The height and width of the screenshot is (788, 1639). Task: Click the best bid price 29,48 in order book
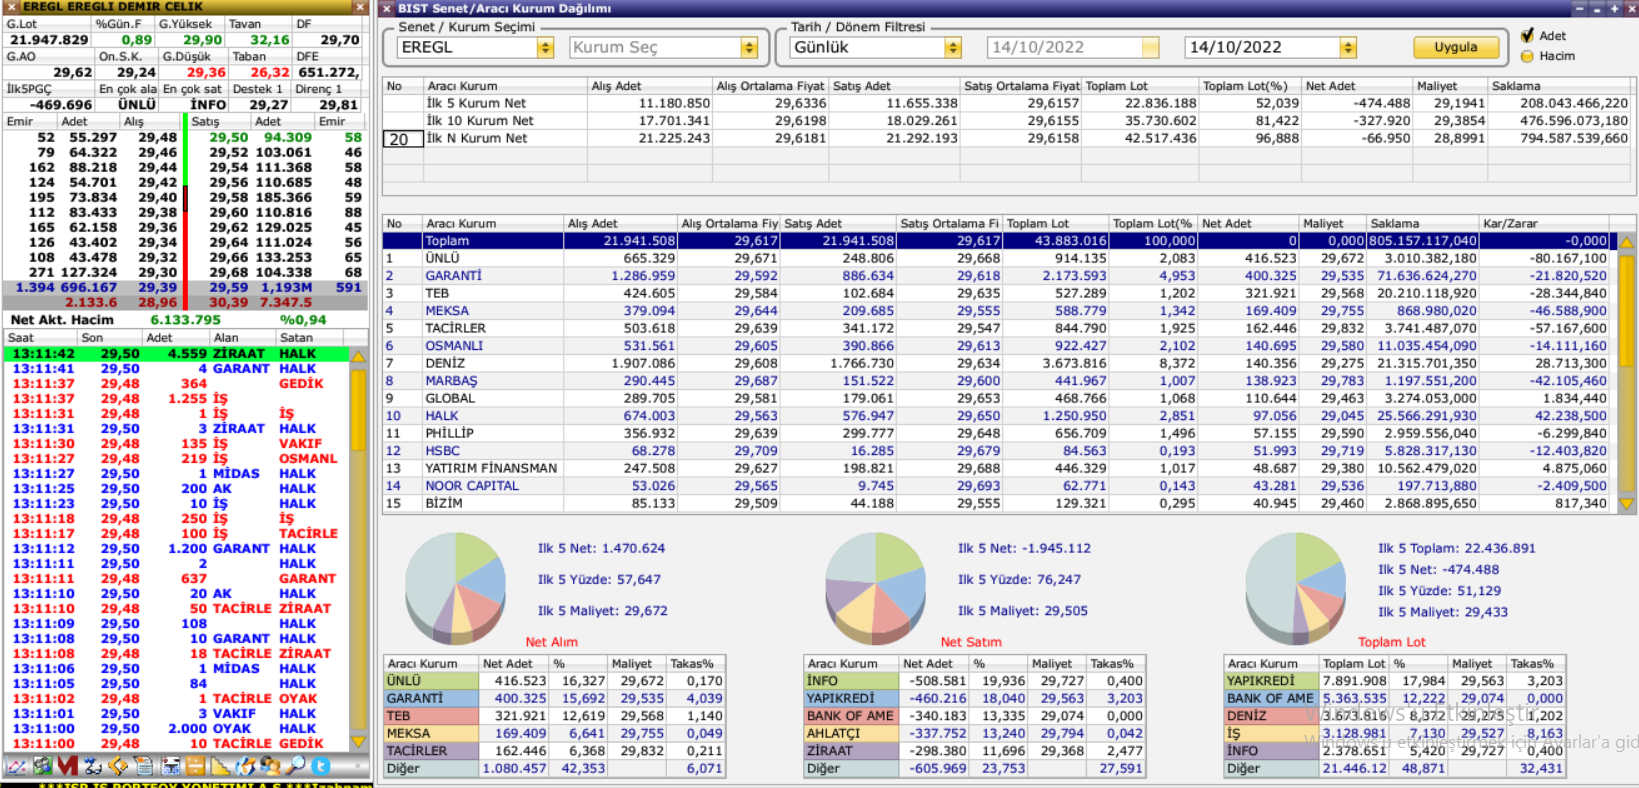click(x=158, y=137)
